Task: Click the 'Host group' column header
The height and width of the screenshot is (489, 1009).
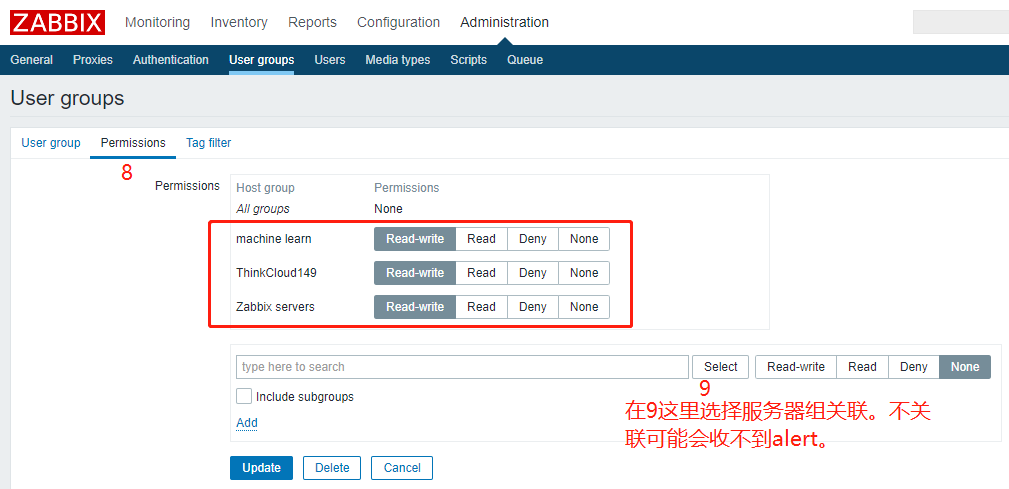Action: pyautogui.click(x=265, y=188)
